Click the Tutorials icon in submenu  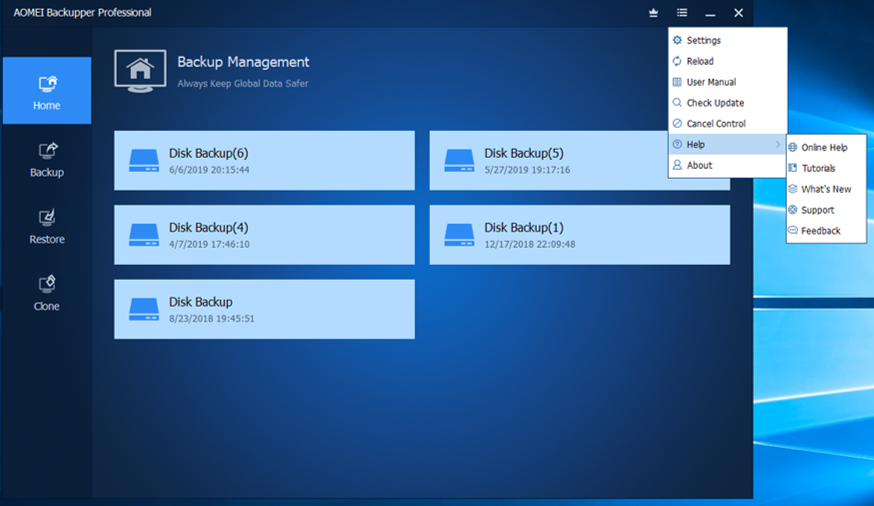(793, 168)
